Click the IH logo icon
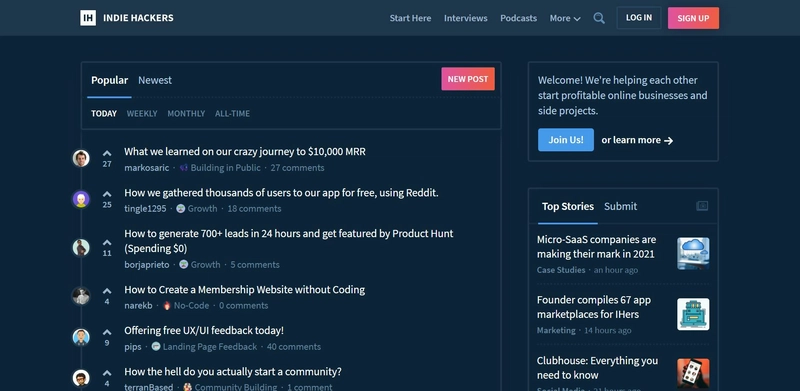The height and width of the screenshot is (391, 800). (88, 18)
